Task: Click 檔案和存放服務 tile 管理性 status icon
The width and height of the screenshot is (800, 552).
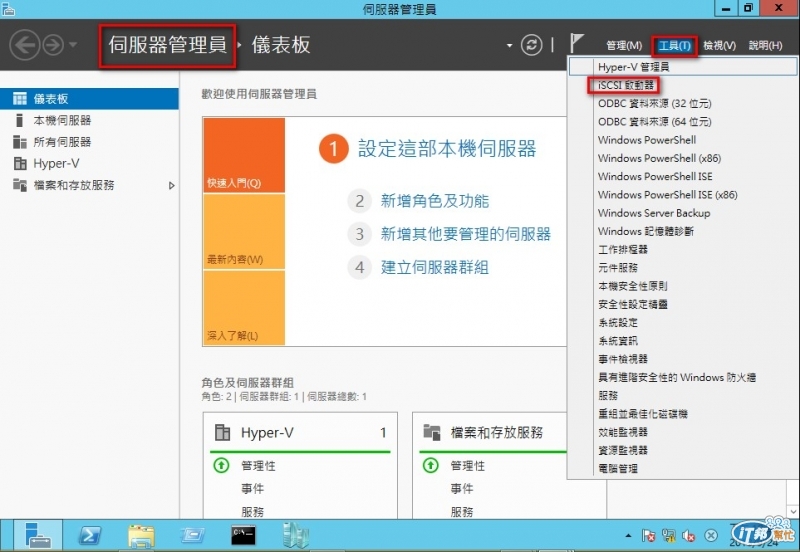Action: click(431, 465)
